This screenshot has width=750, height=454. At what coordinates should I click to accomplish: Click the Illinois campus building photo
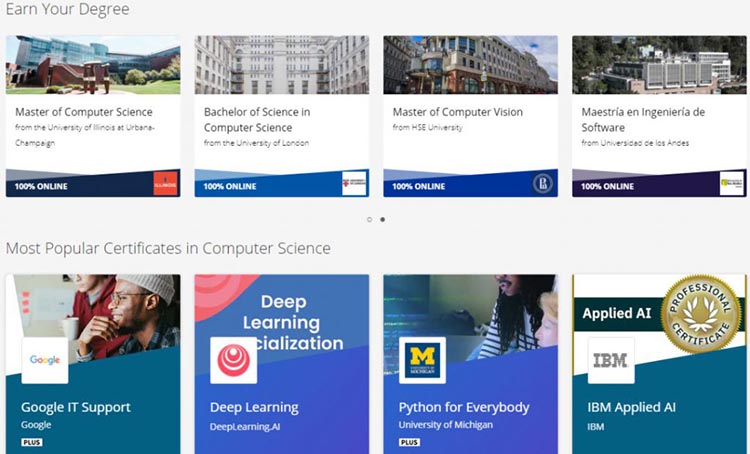point(93,65)
